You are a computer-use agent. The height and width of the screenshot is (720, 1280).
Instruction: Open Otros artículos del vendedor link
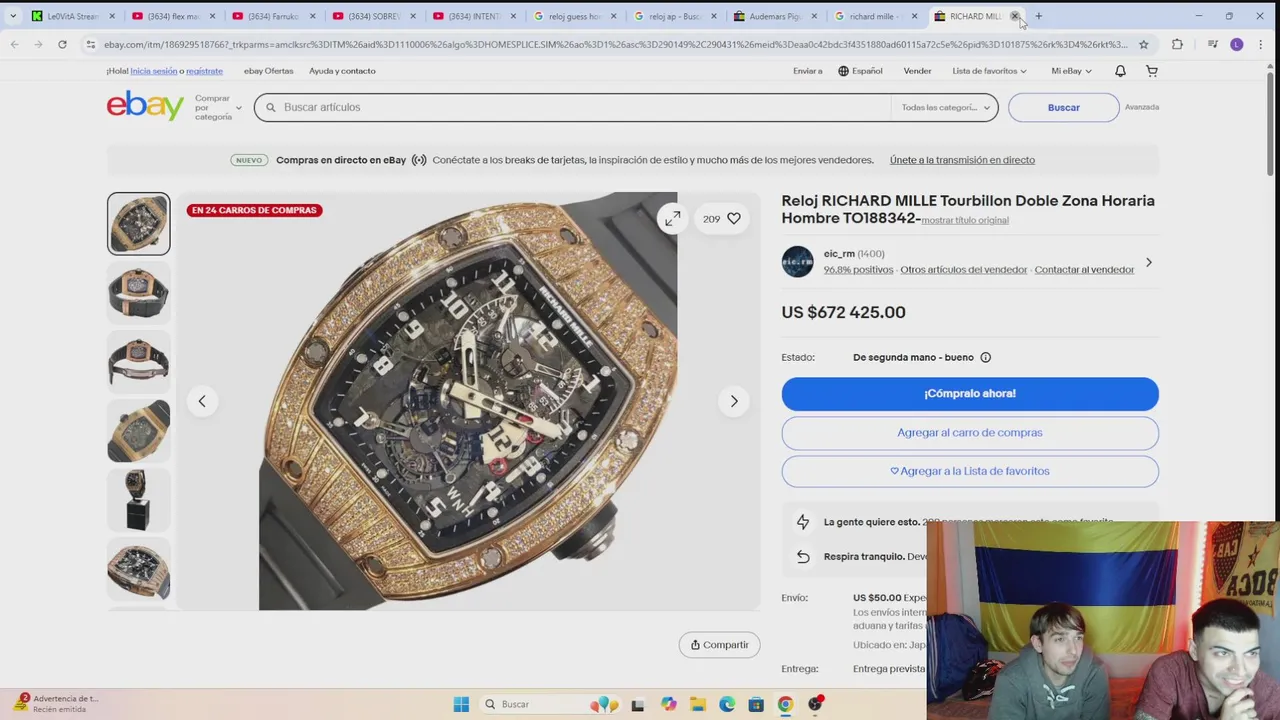[x=963, y=270]
